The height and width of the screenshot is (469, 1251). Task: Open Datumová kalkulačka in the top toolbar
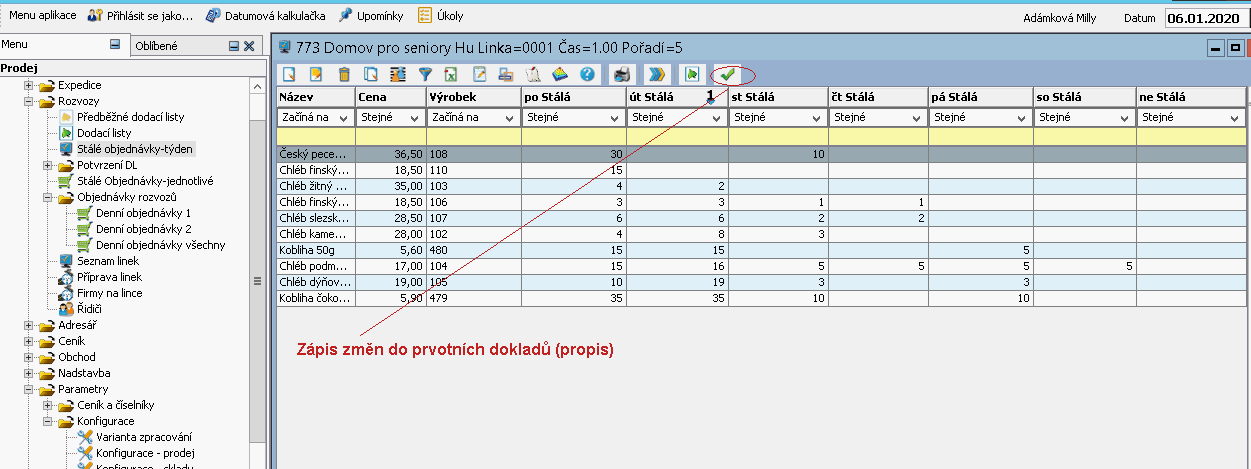pos(265,16)
